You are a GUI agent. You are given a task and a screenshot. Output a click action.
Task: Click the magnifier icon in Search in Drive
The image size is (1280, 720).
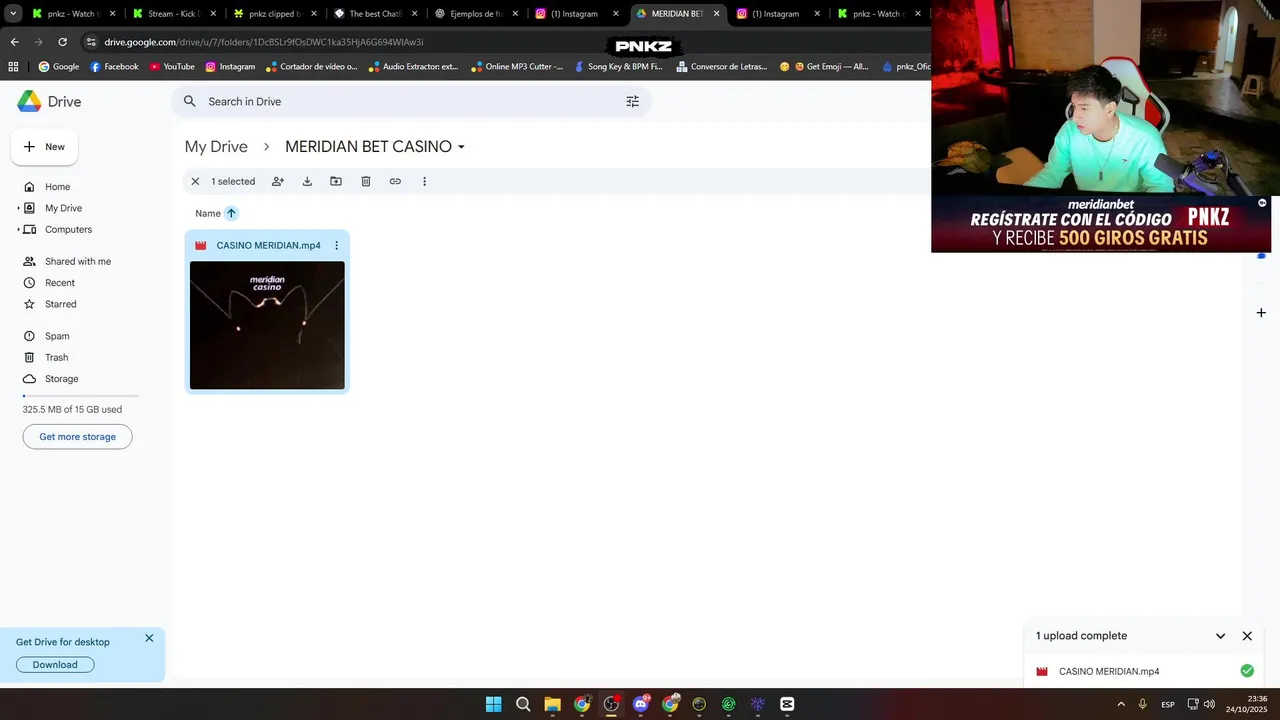(x=190, y=101)
